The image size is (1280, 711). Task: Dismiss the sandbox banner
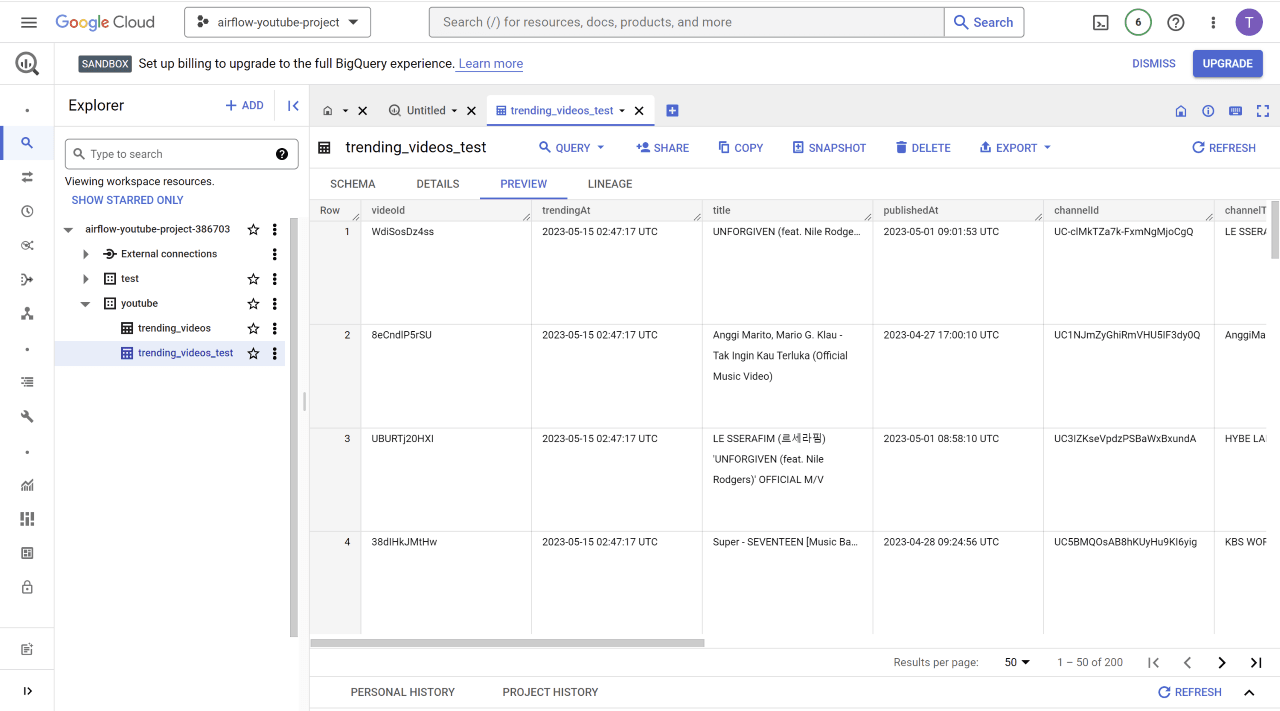(x=1154, y=64)
